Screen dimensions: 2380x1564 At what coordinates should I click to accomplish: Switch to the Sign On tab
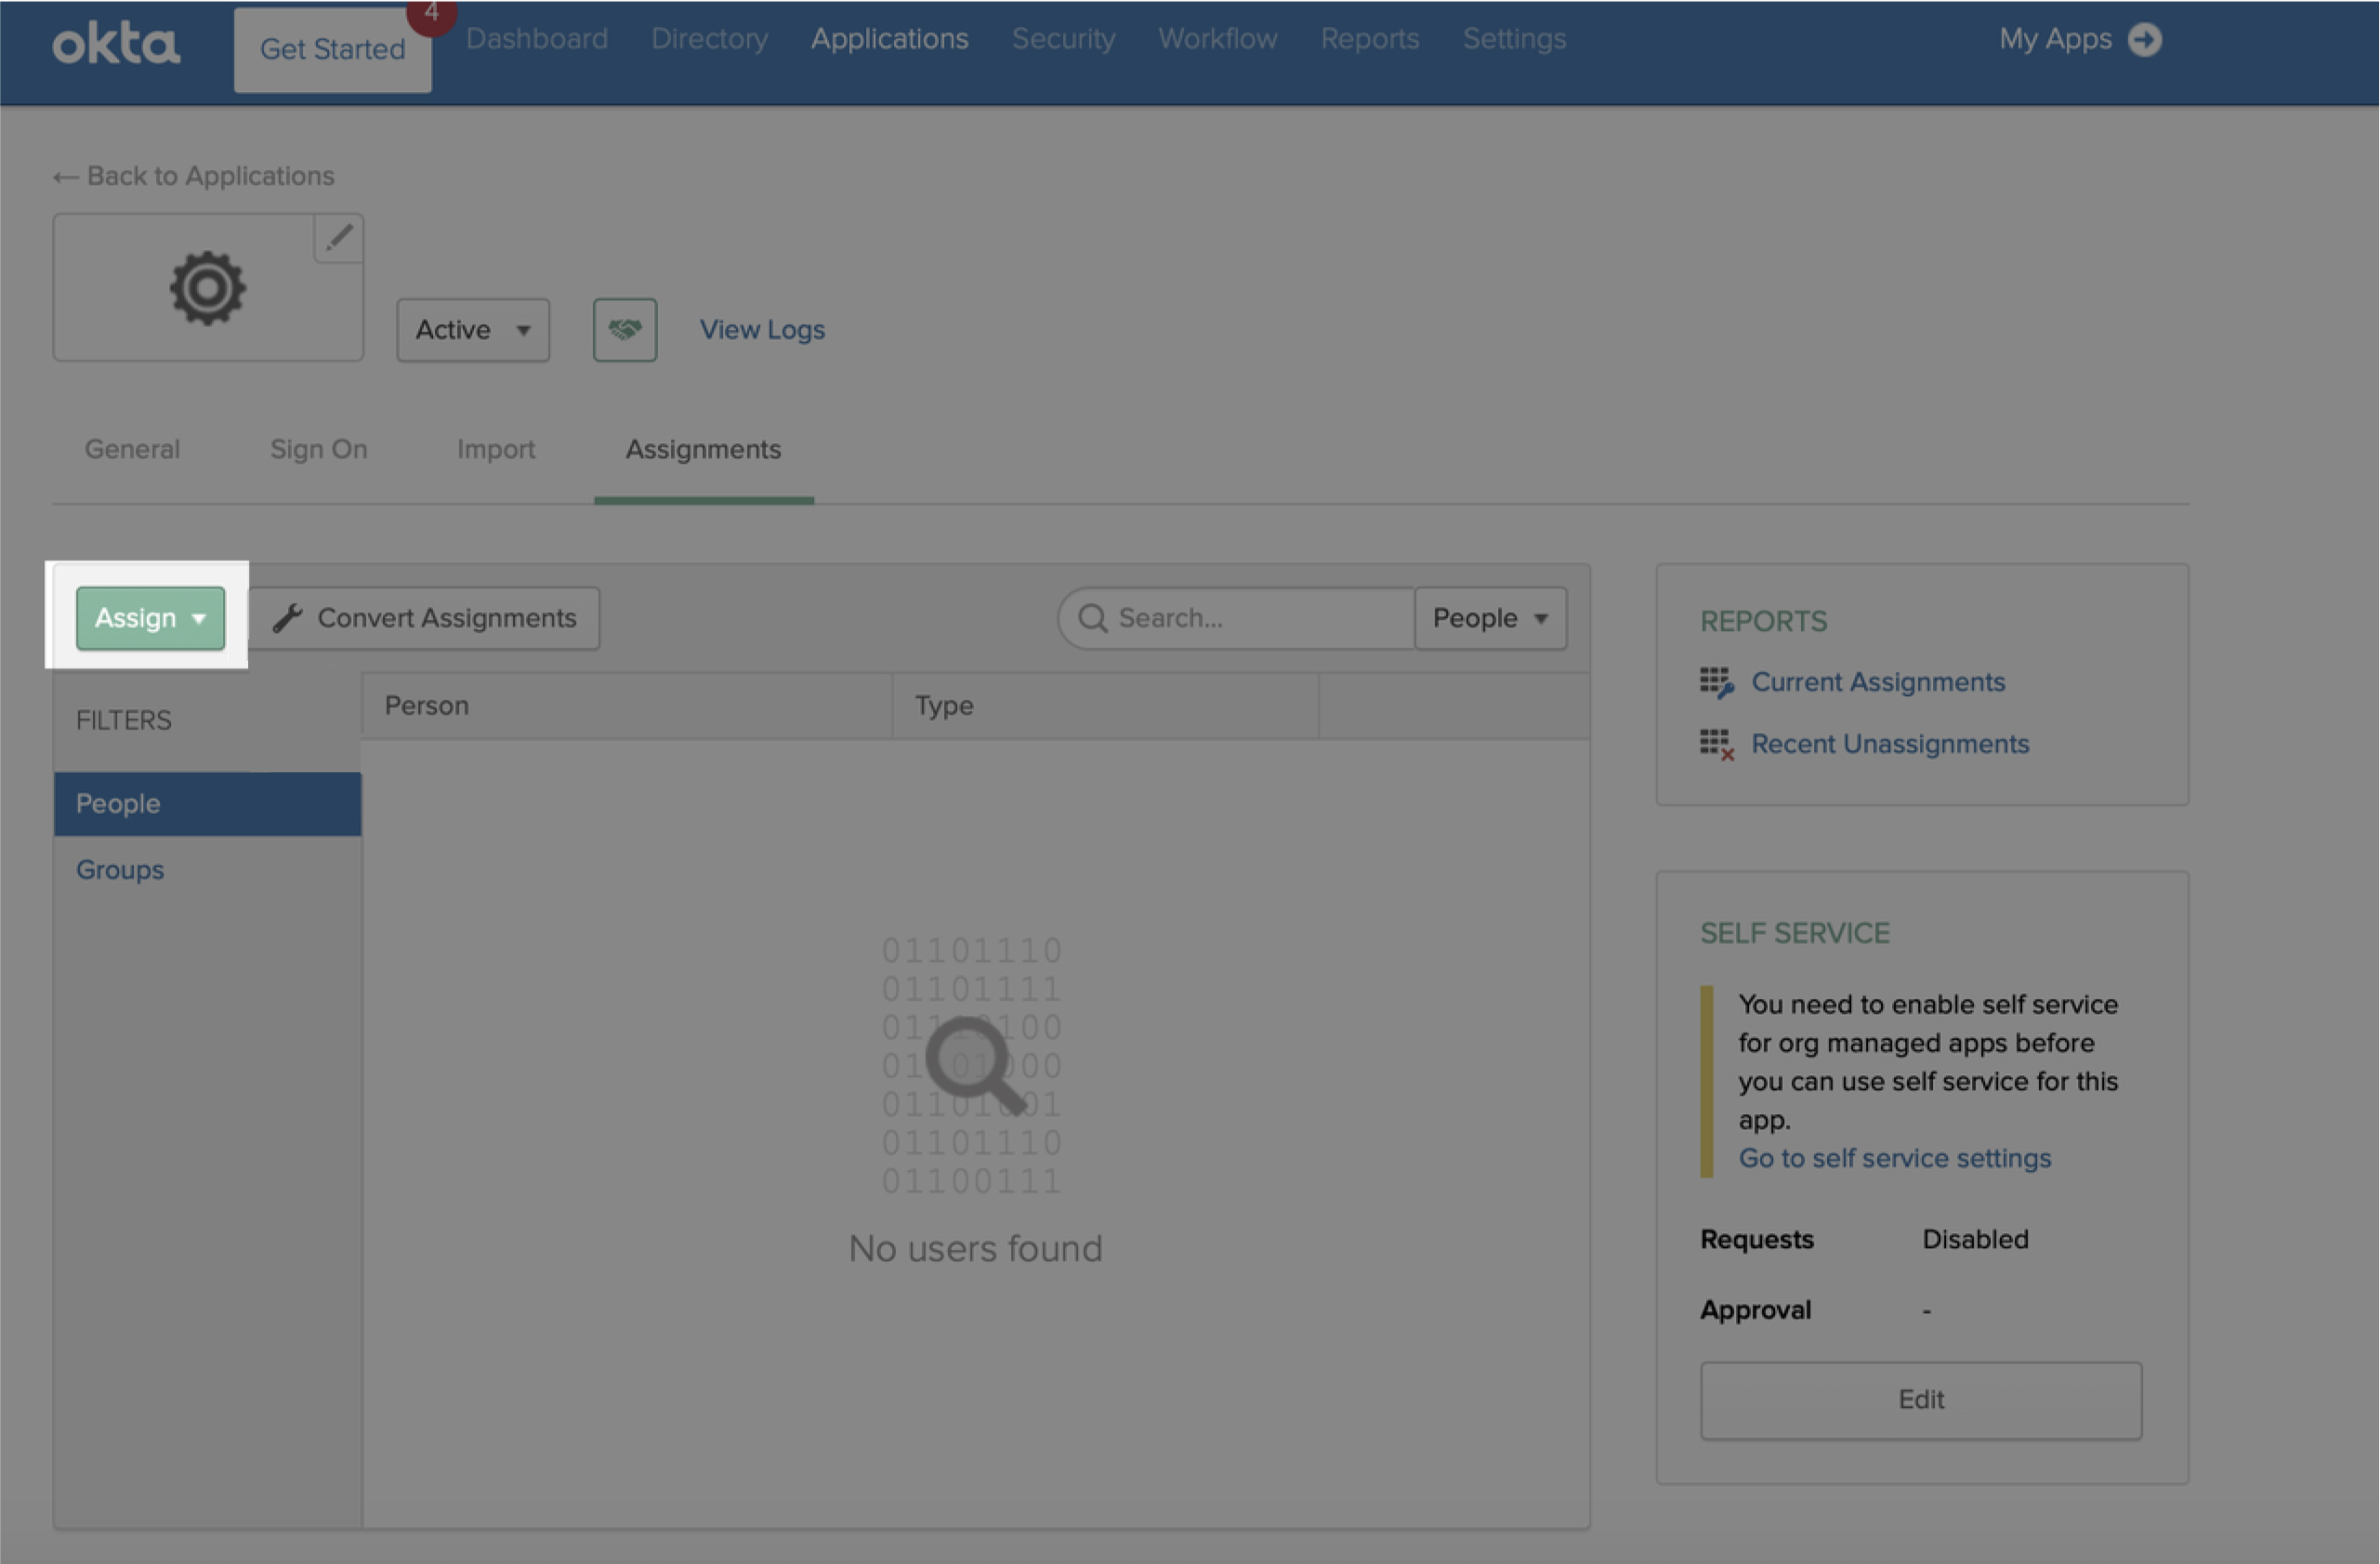point(318,449)
